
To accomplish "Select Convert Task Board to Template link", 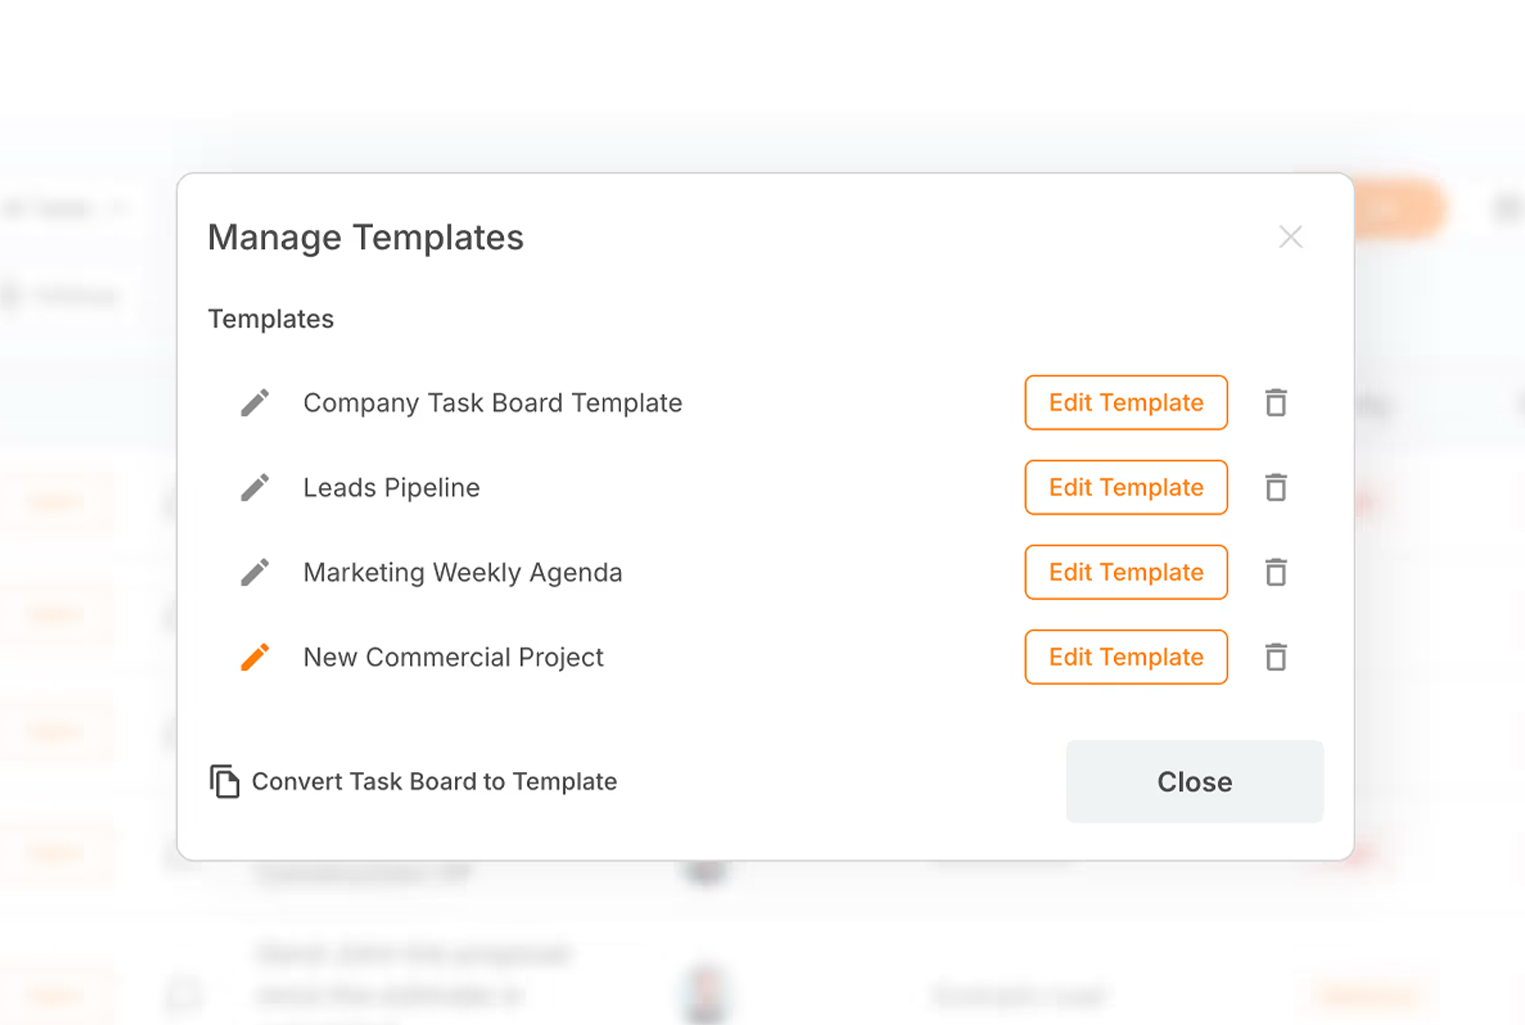I will pyautogui.click(x=434, y=782).
